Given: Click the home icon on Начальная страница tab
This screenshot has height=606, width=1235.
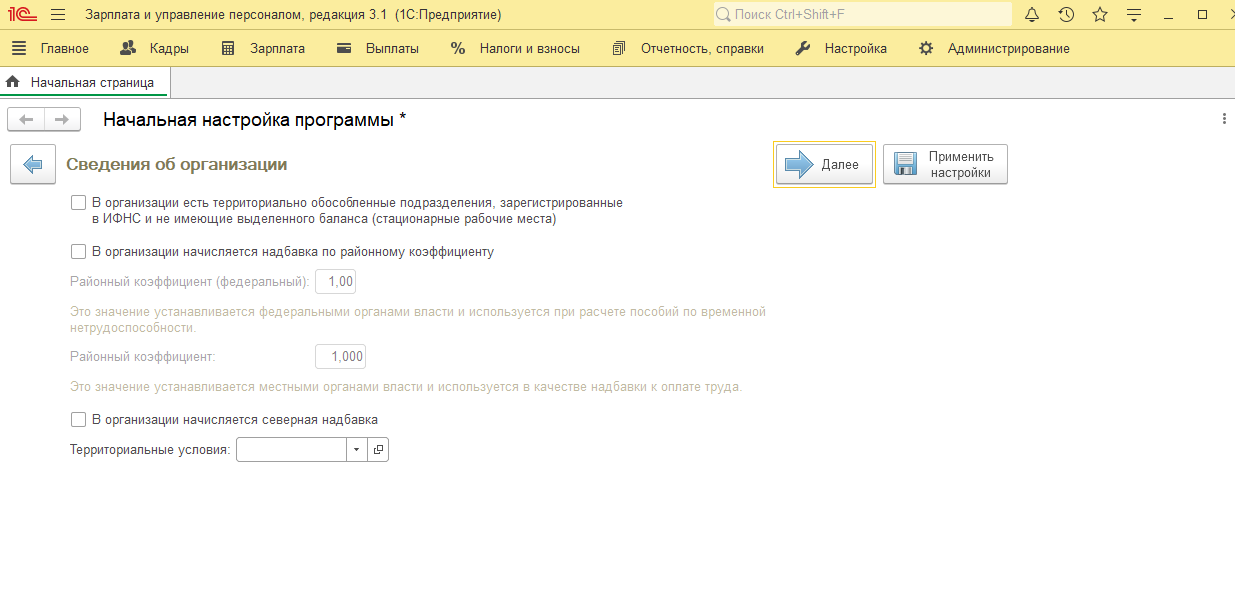Looking at the screenshot, I should [x=13, y=82].
